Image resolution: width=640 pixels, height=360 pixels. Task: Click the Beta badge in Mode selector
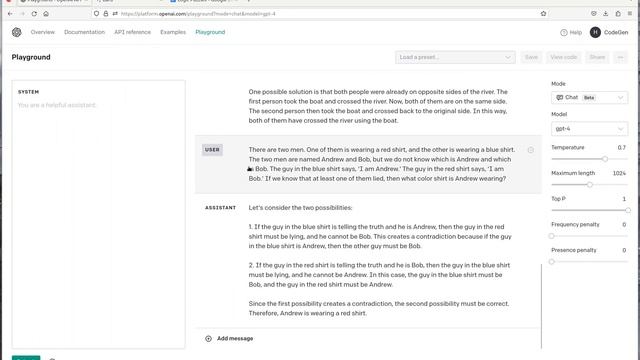coord(589,98)
